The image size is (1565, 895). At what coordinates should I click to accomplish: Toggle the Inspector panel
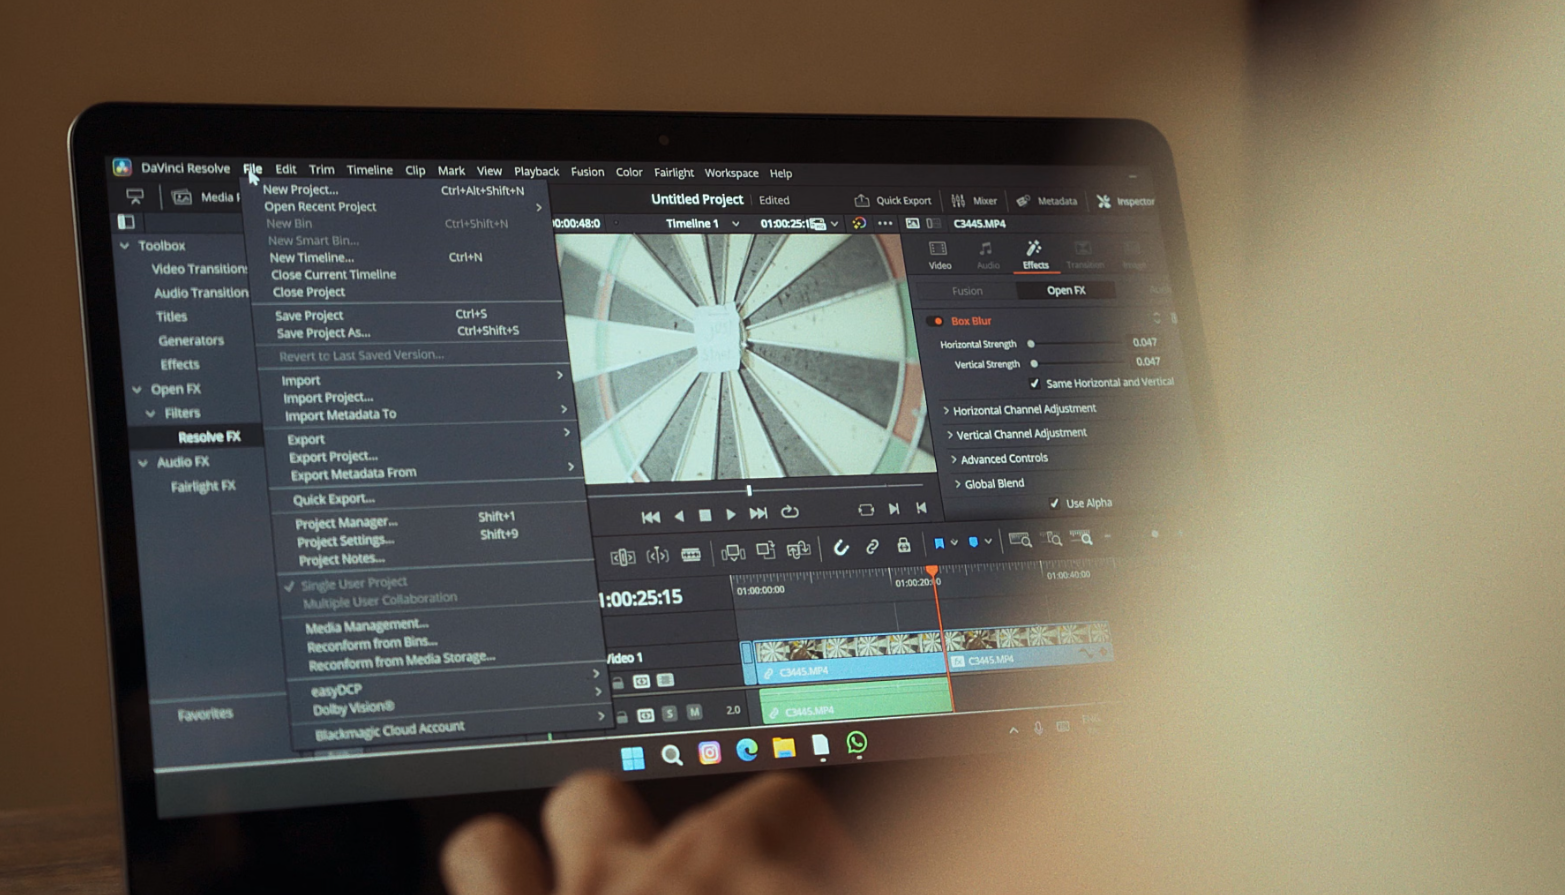[x=1125, y=201]
